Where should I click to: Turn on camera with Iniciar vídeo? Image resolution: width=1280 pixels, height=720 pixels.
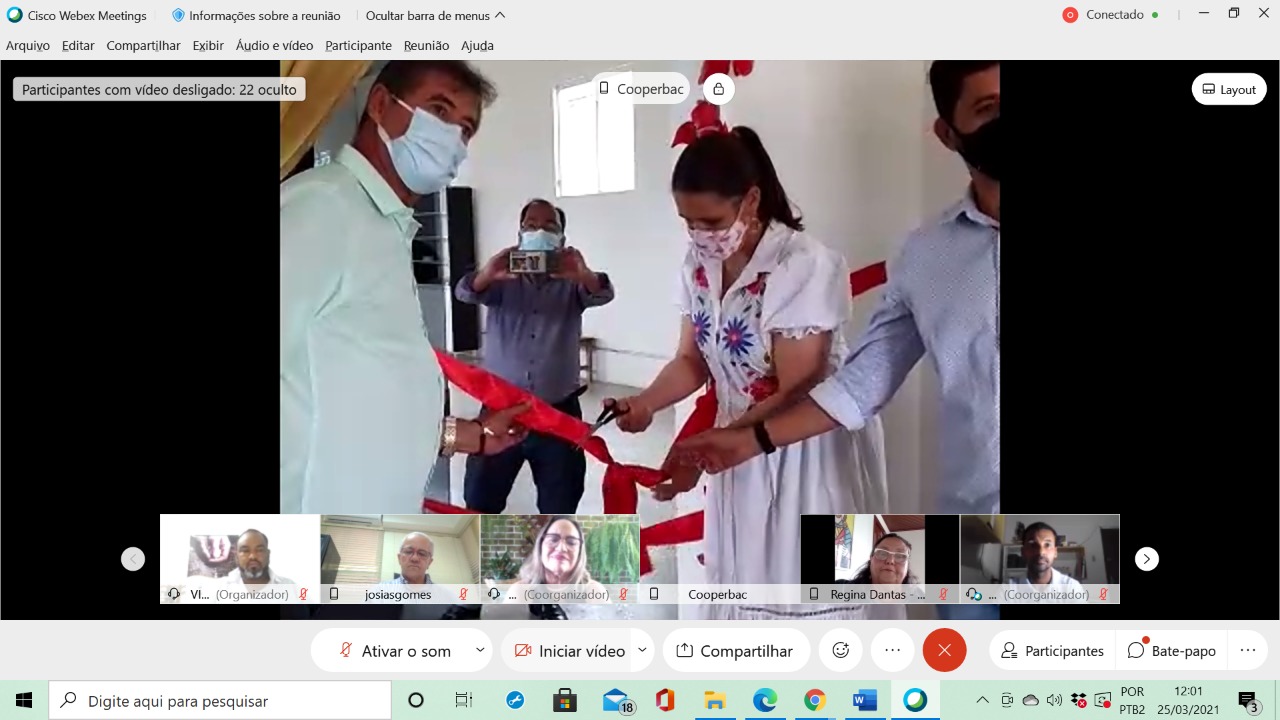pyautogui.click(x=570, y=650)
